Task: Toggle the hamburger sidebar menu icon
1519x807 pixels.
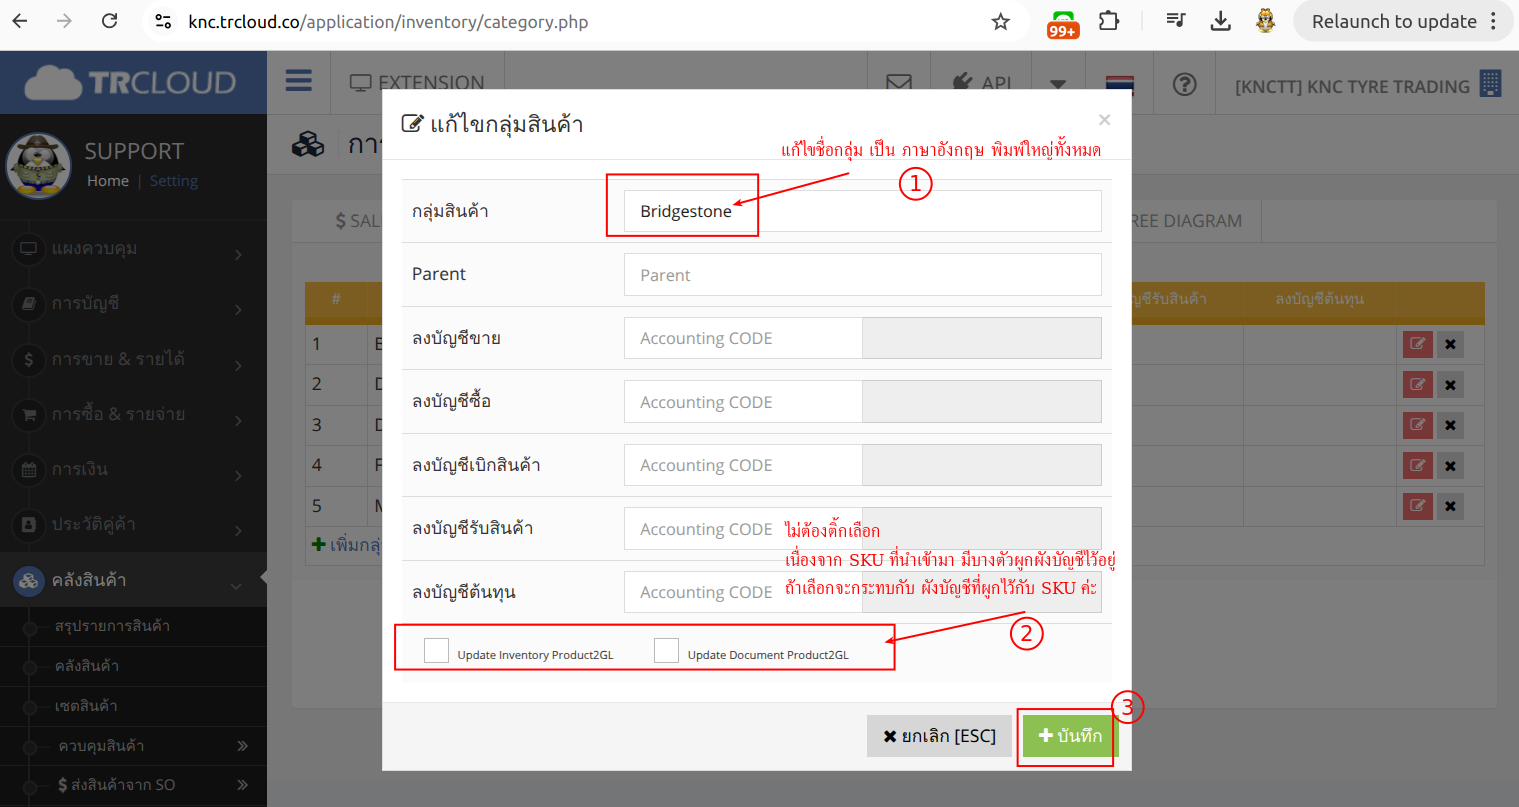Action: coord(298,80)
